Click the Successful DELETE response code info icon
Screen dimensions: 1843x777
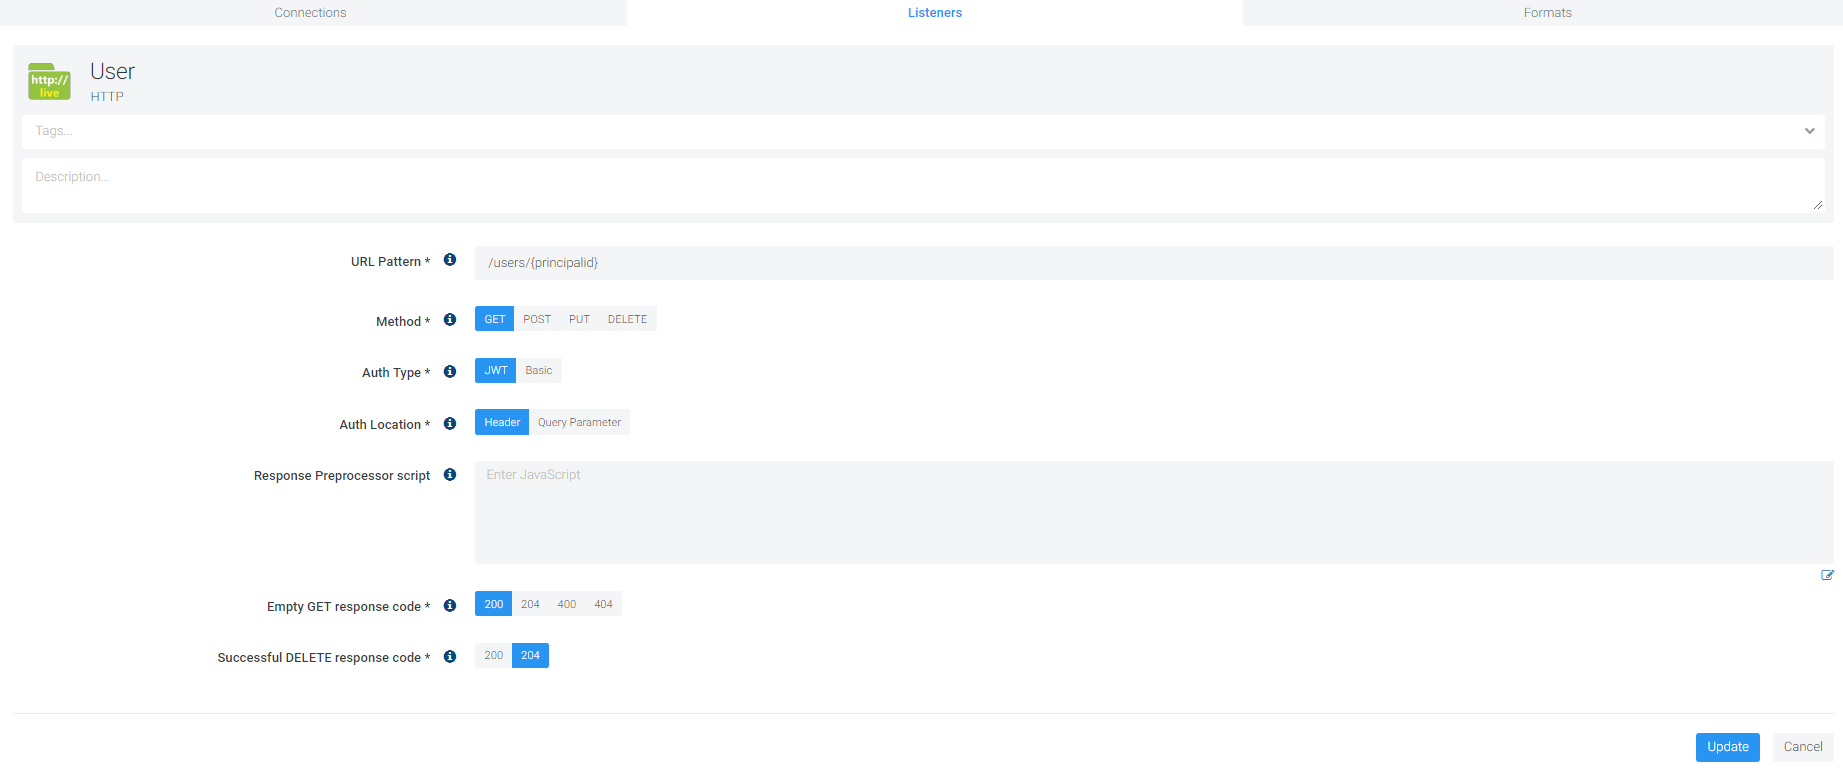(450, 657)
